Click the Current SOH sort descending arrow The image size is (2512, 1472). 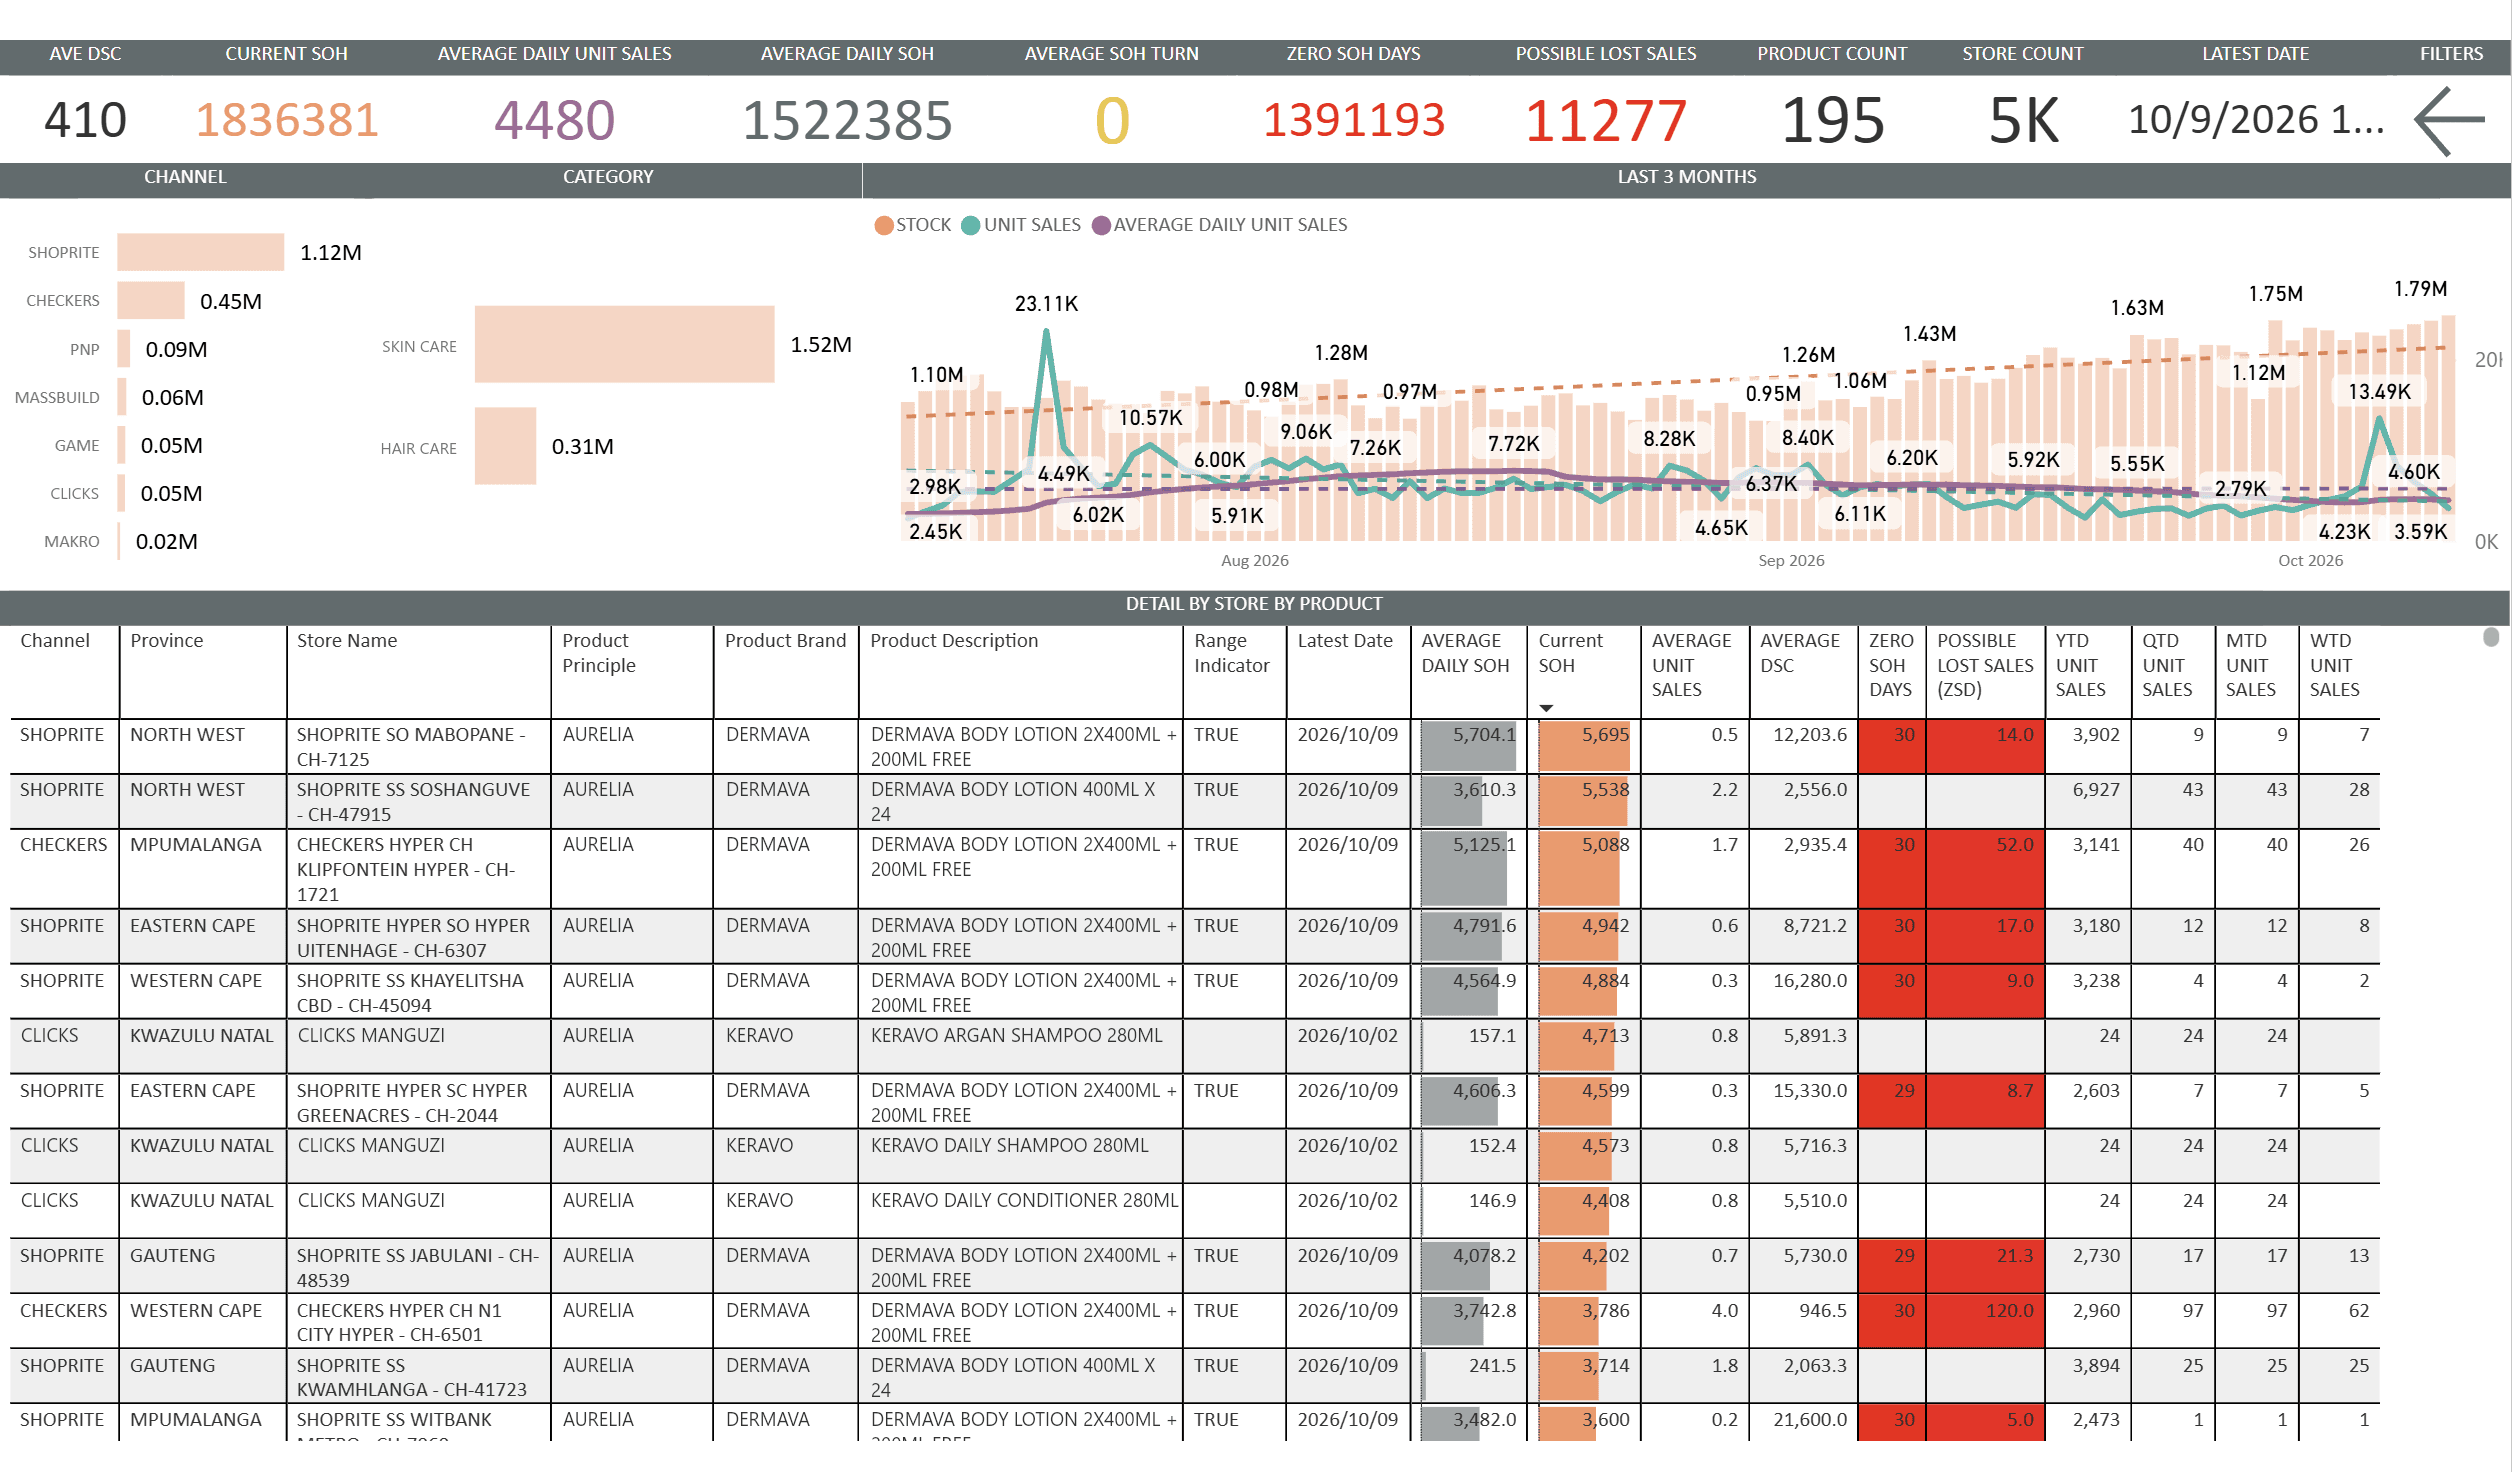[1546, 708]
